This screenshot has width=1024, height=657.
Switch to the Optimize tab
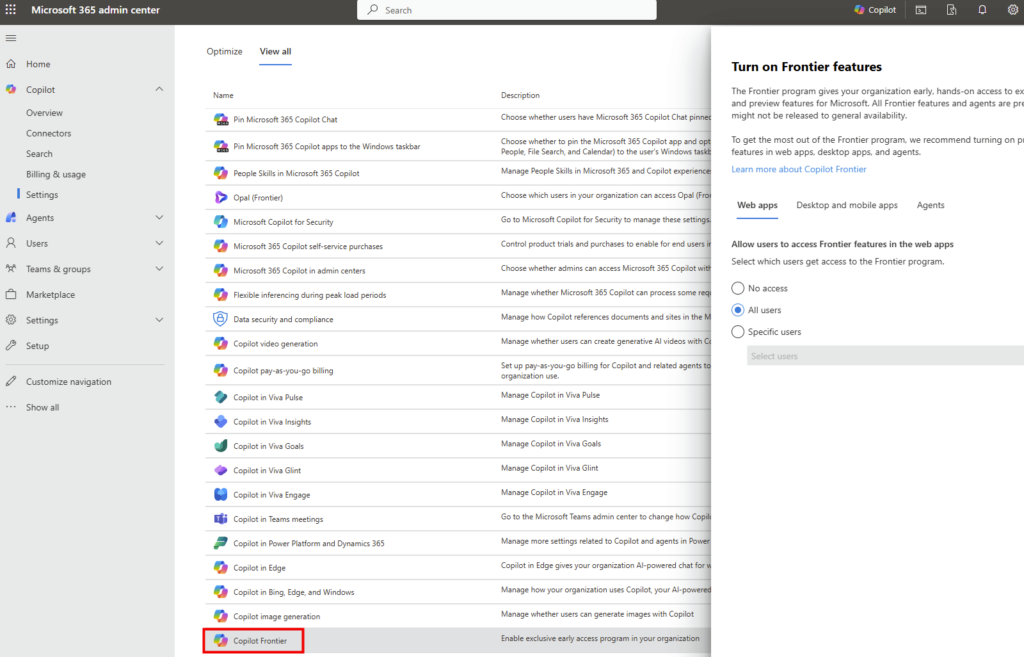pyautogui.click(x=224, y=52)
